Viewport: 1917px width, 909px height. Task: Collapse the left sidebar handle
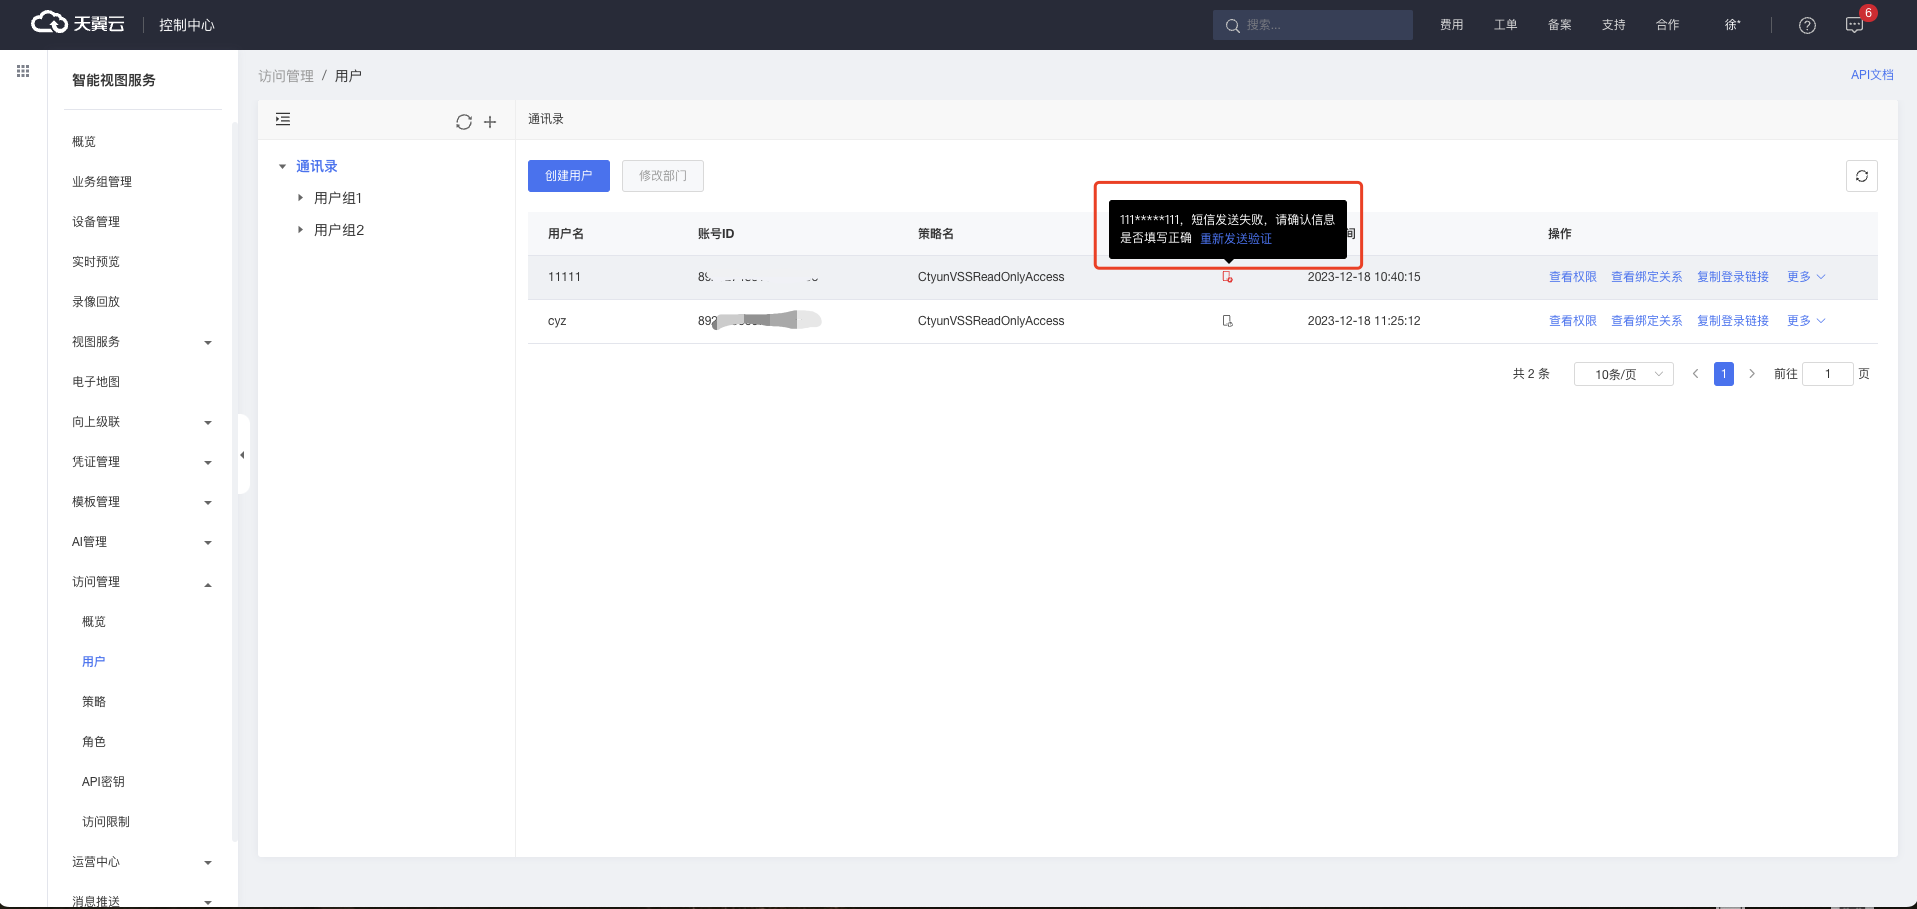(242, 455)
